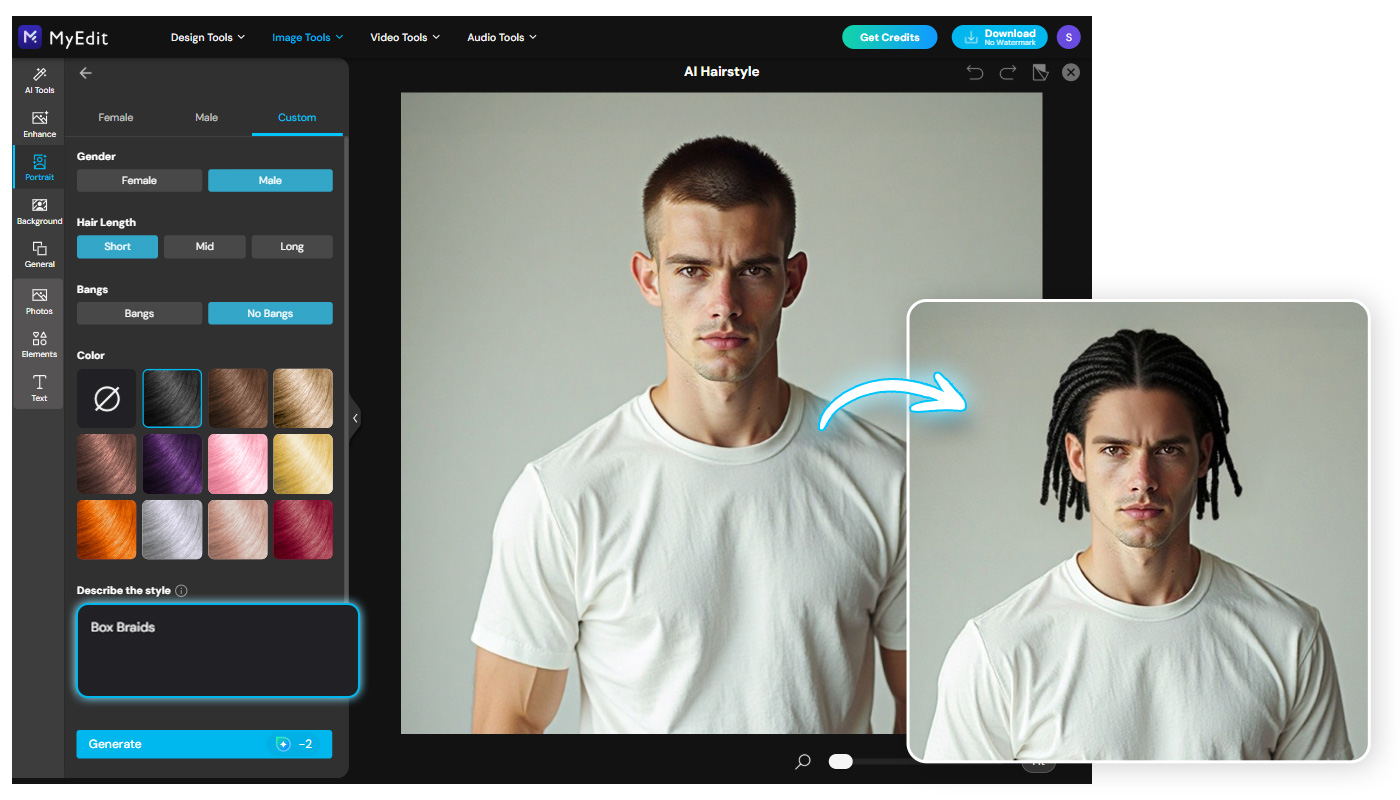Viewport: 1400px width, 800px height.
Task: Open the Photos sidebar panel
Action: [x=40, y=301]
